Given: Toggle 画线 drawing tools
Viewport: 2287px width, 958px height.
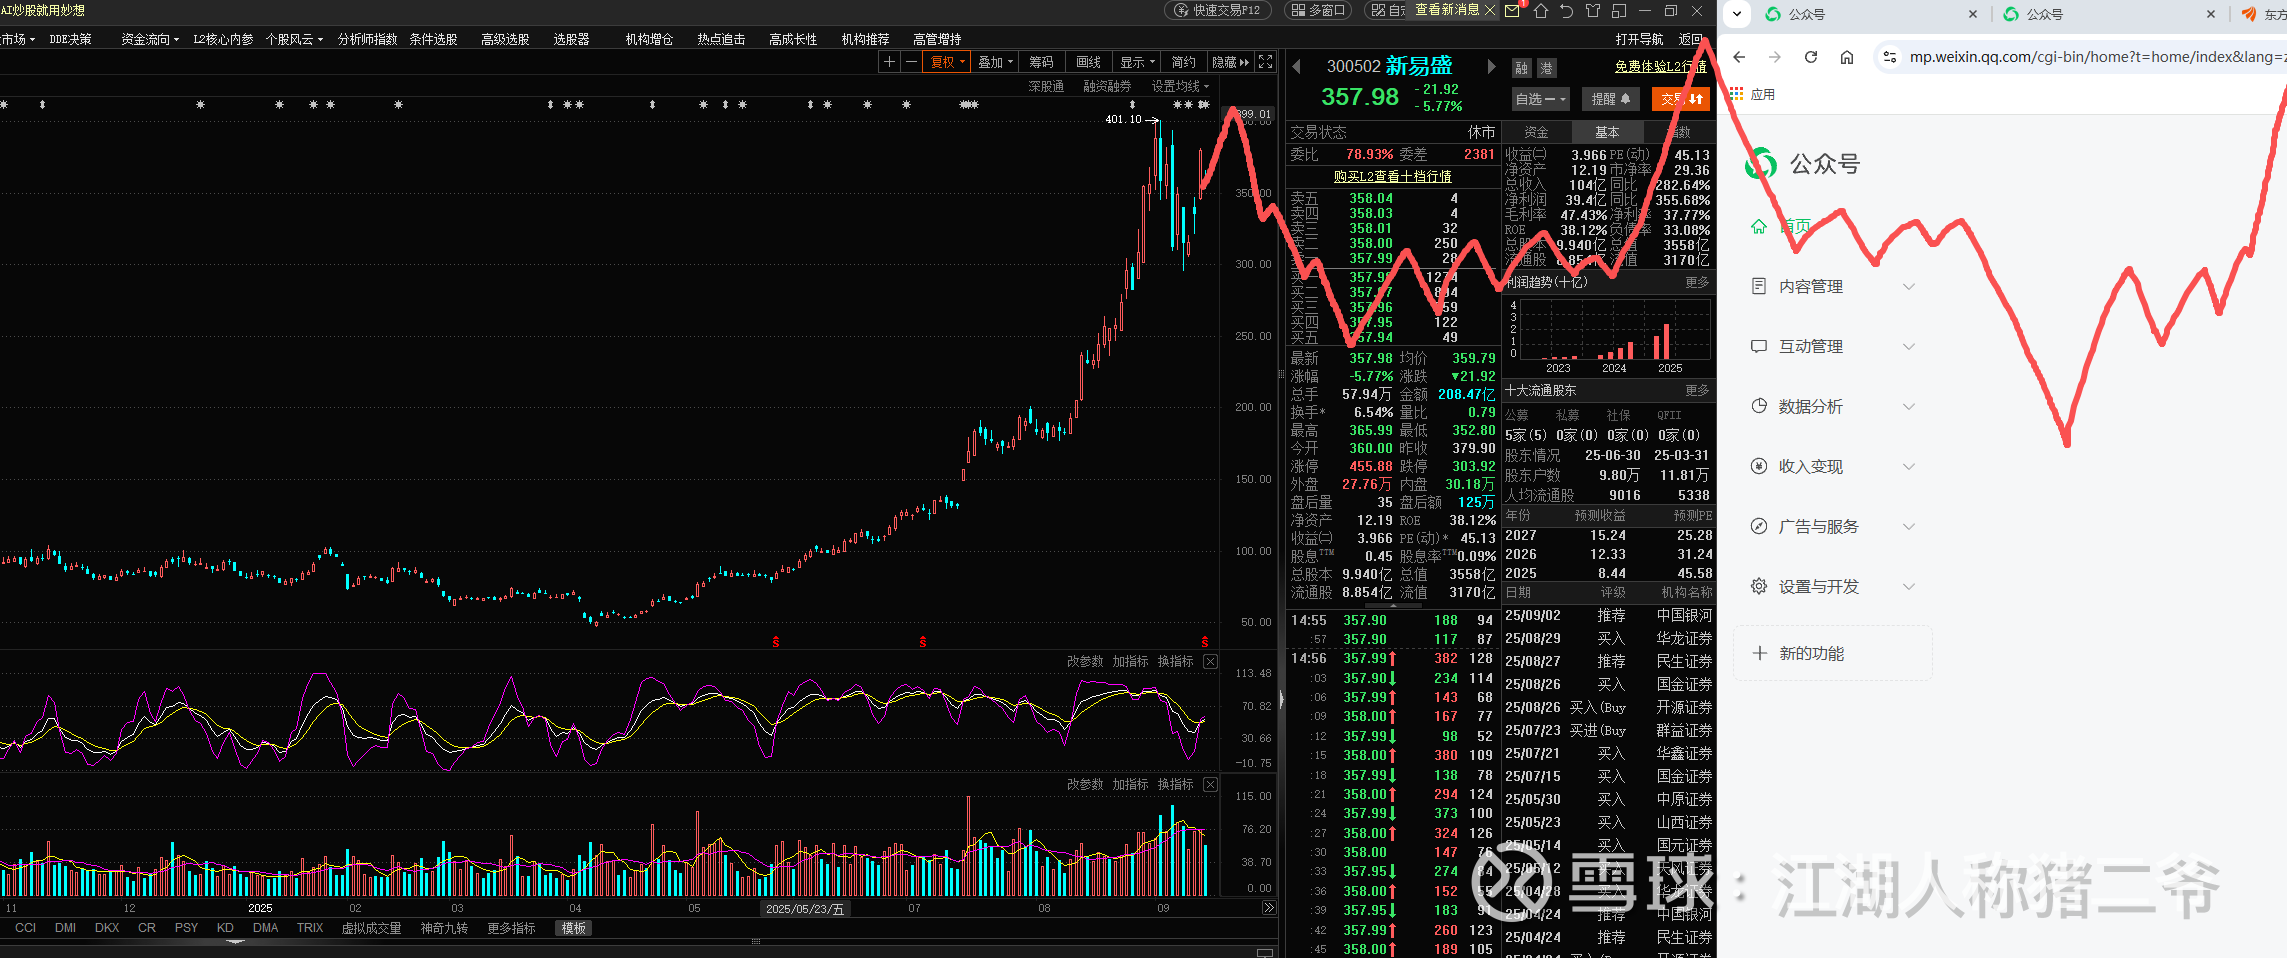Looking at the screenshot, I should [x=1088, y=62].
